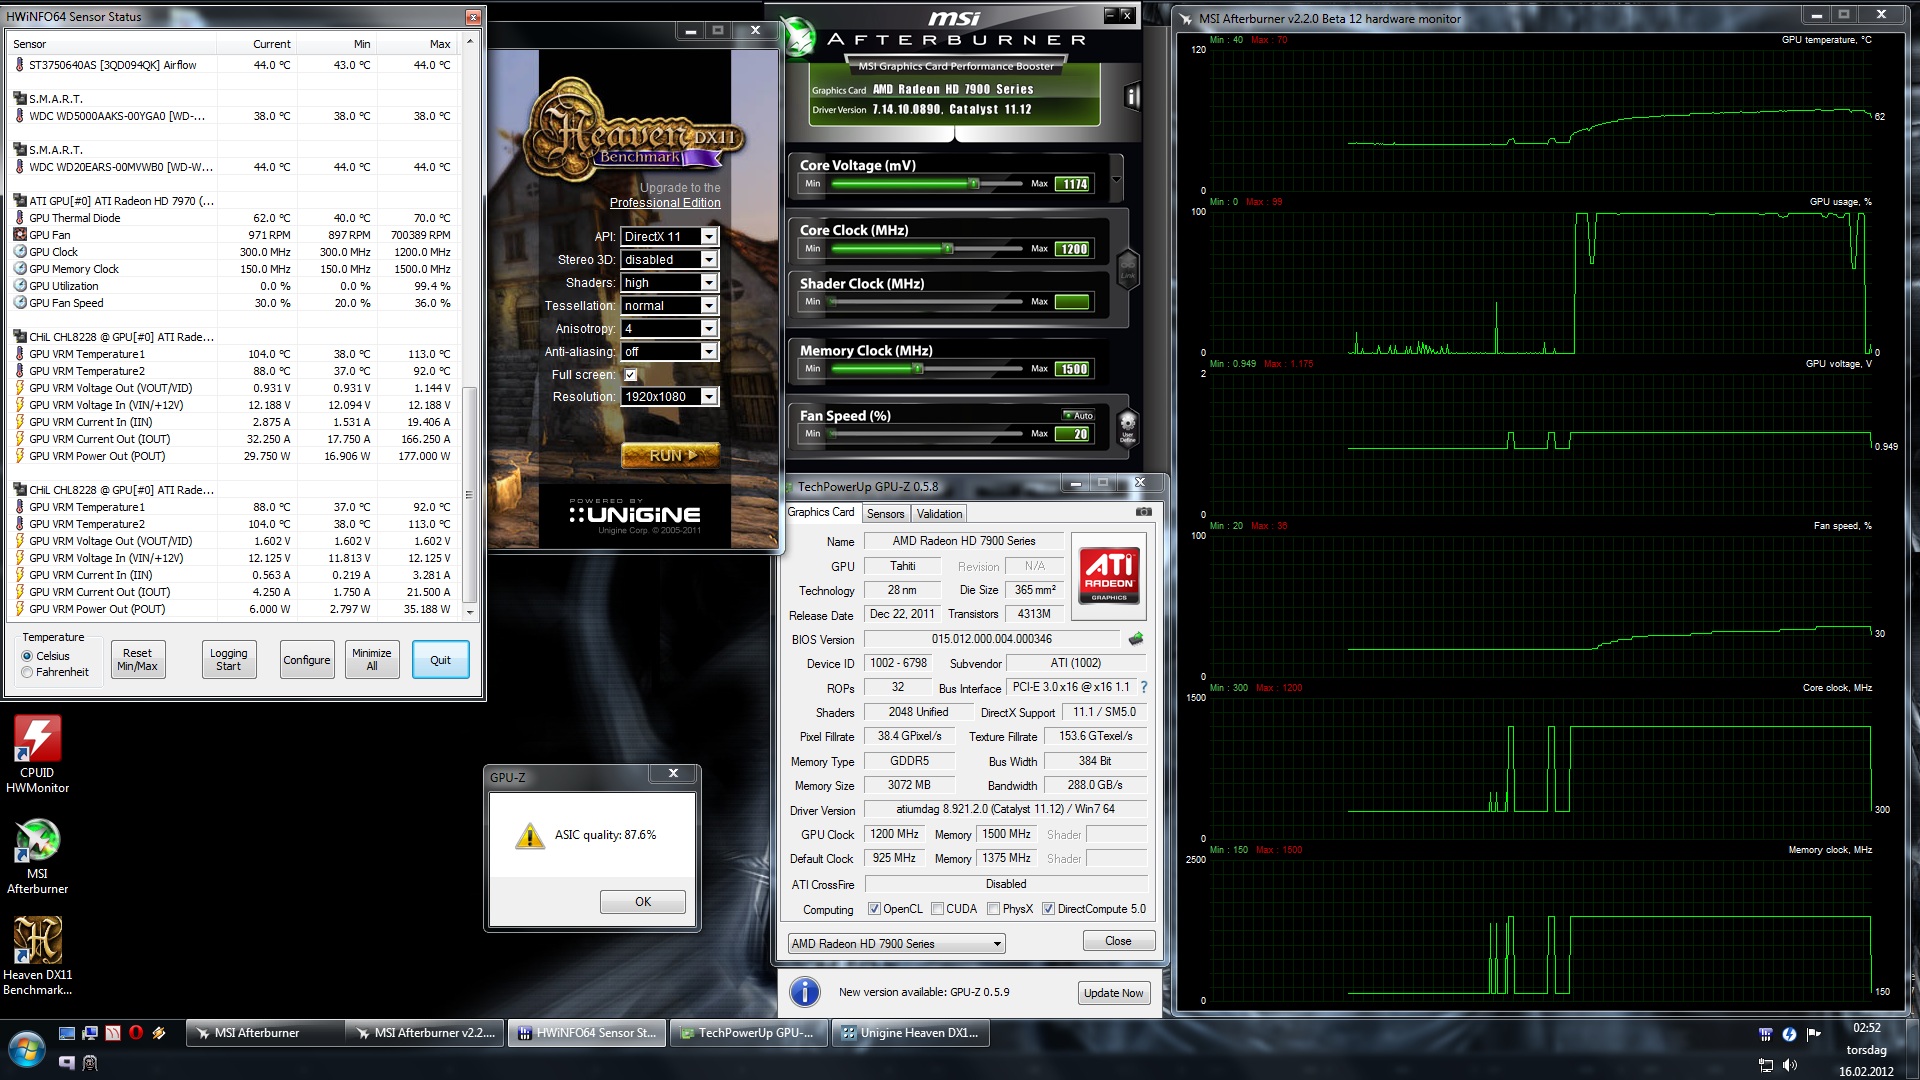Screen dimensions: 1920x1080
Task: Click the Reset Min/Max button
Action: pos(137,660)
